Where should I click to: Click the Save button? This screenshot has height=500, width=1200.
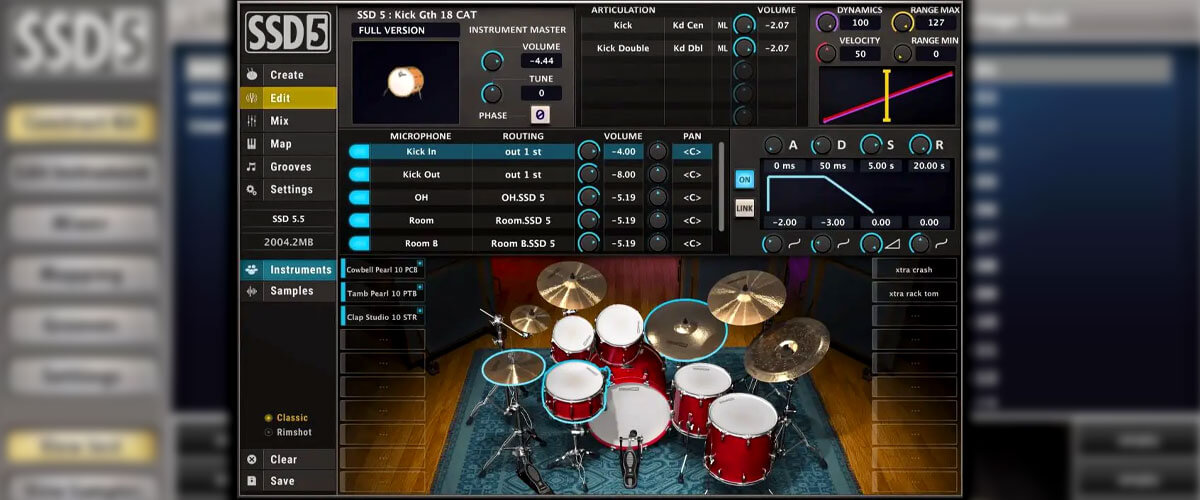tap(288, 481)
